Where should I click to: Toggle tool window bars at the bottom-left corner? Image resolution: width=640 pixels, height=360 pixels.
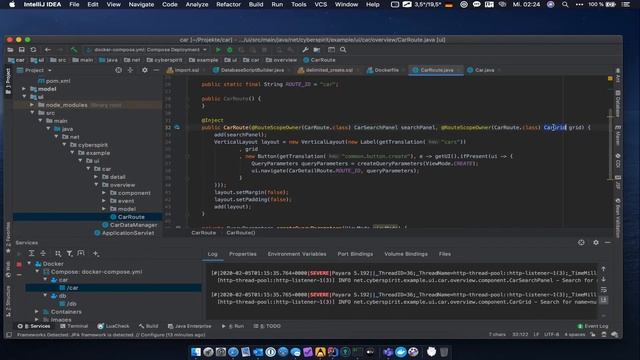tap(9, 335)
